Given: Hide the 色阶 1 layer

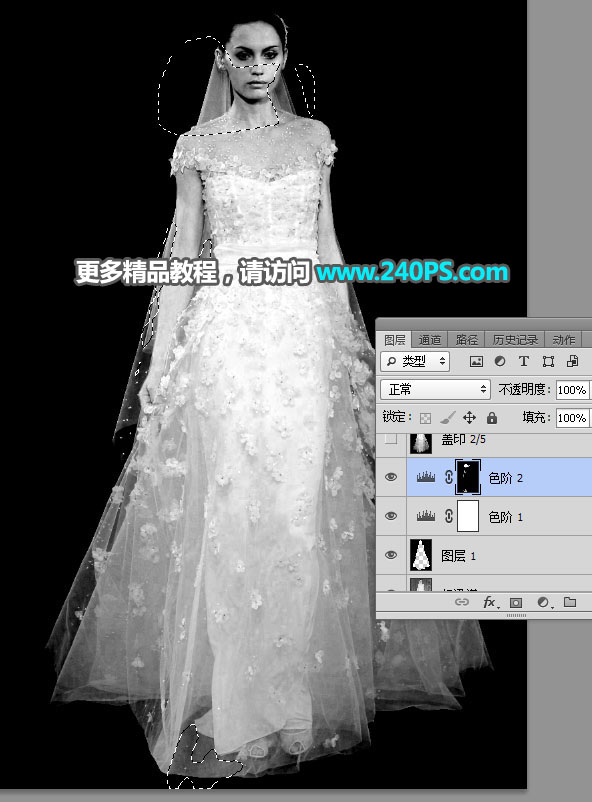Looking at the screenshot, I should (x=391, y=516).
